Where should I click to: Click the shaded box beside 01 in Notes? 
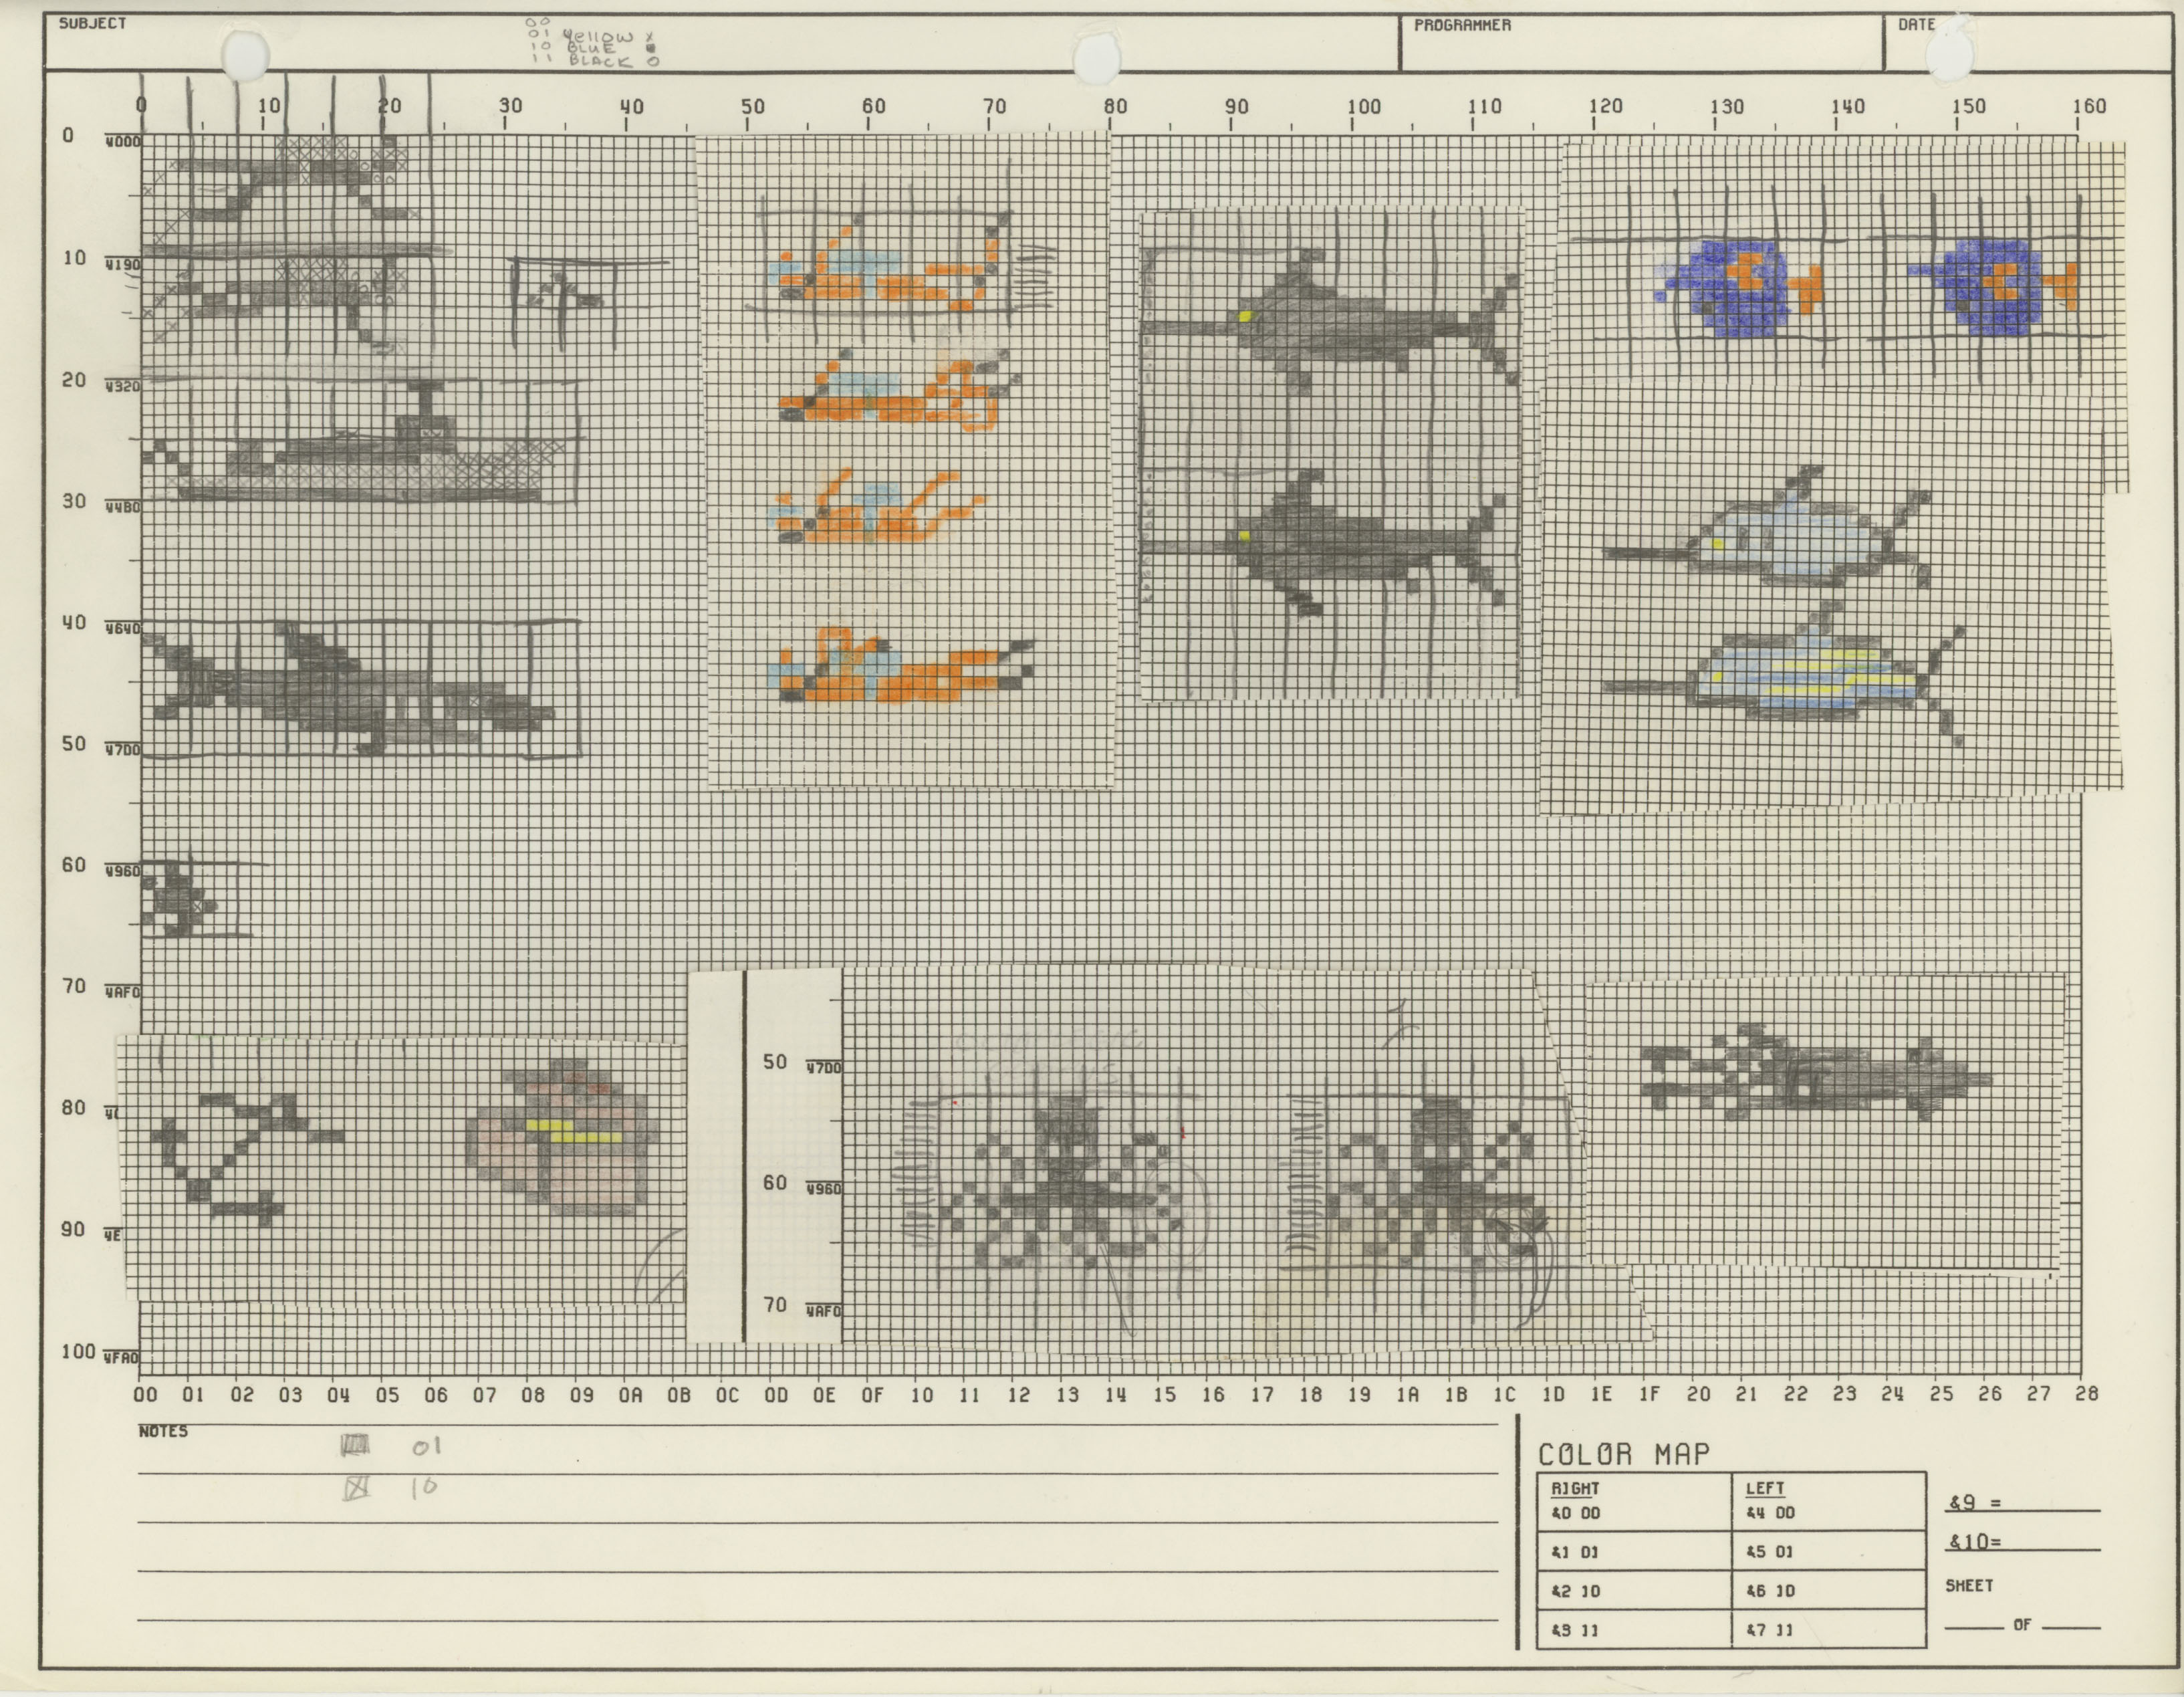(x=355, y=1446)
